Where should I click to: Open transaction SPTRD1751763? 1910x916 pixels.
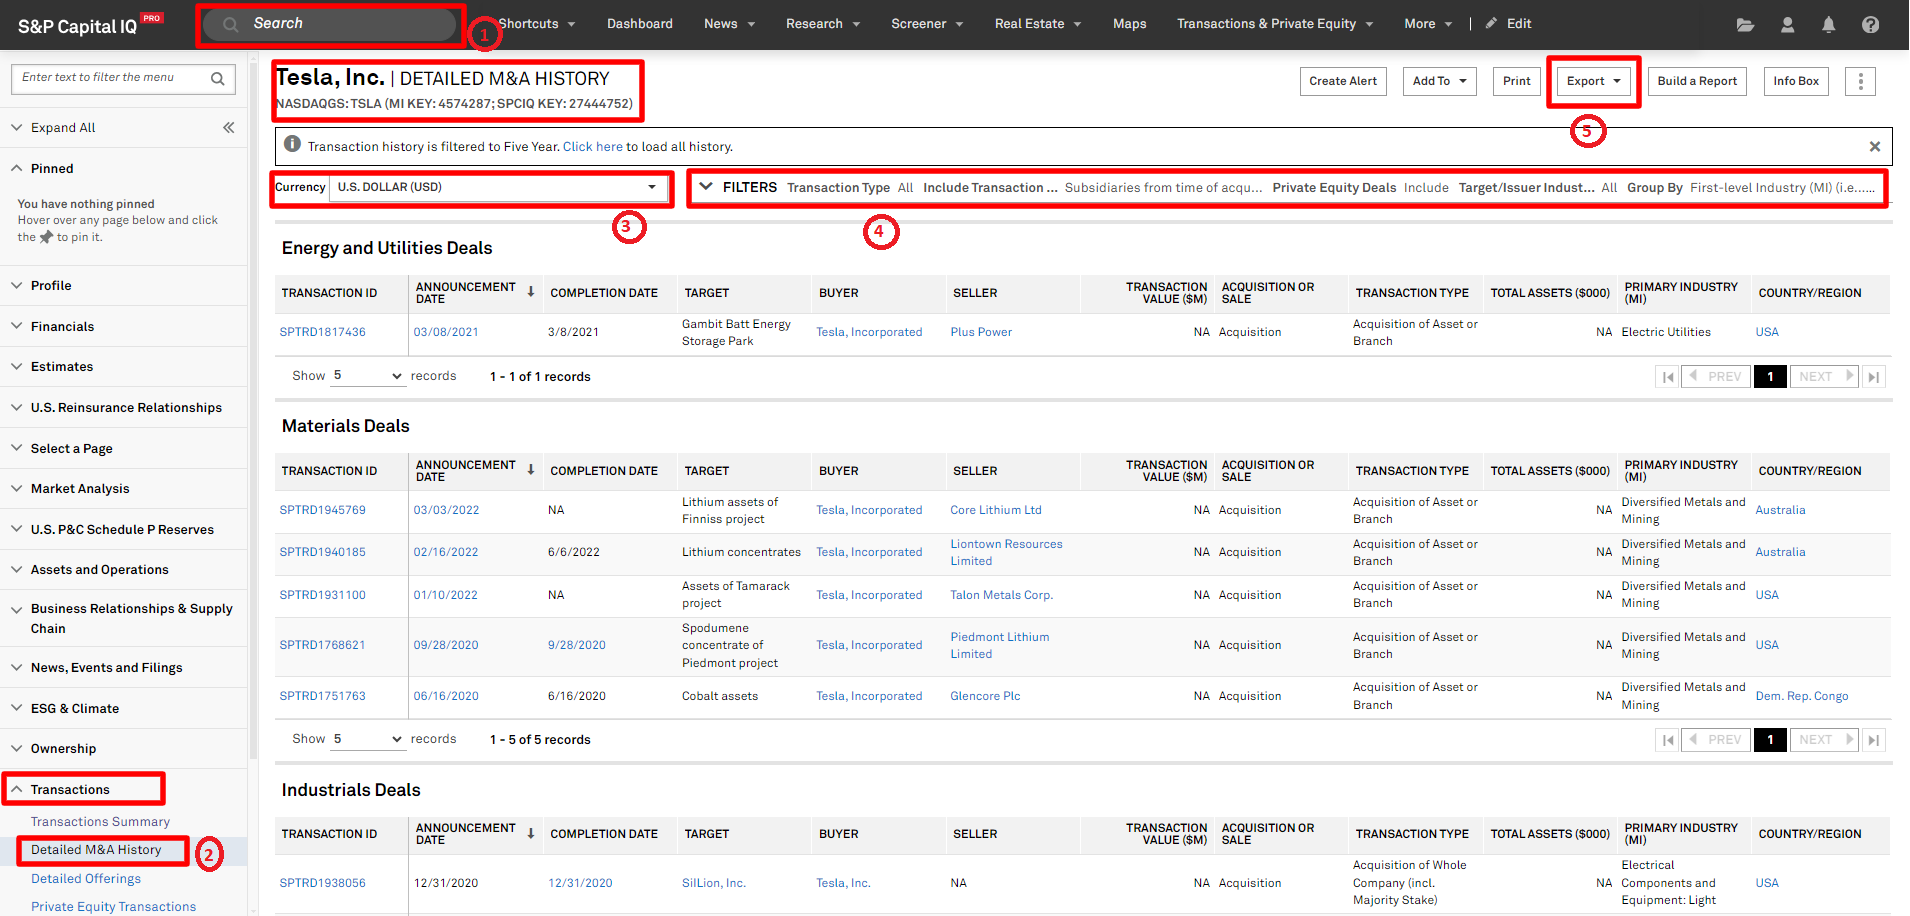(322, 696)
